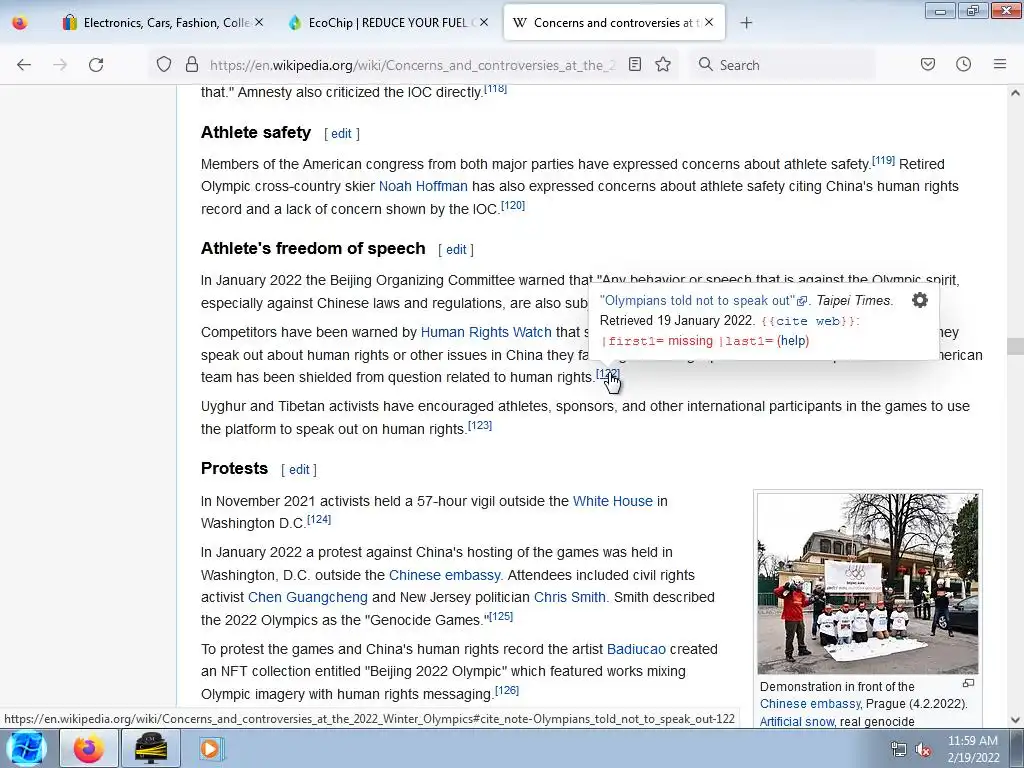Open Firefox application menu
This screenshot has width=1024, height=768.
(x=1000, y=64)
